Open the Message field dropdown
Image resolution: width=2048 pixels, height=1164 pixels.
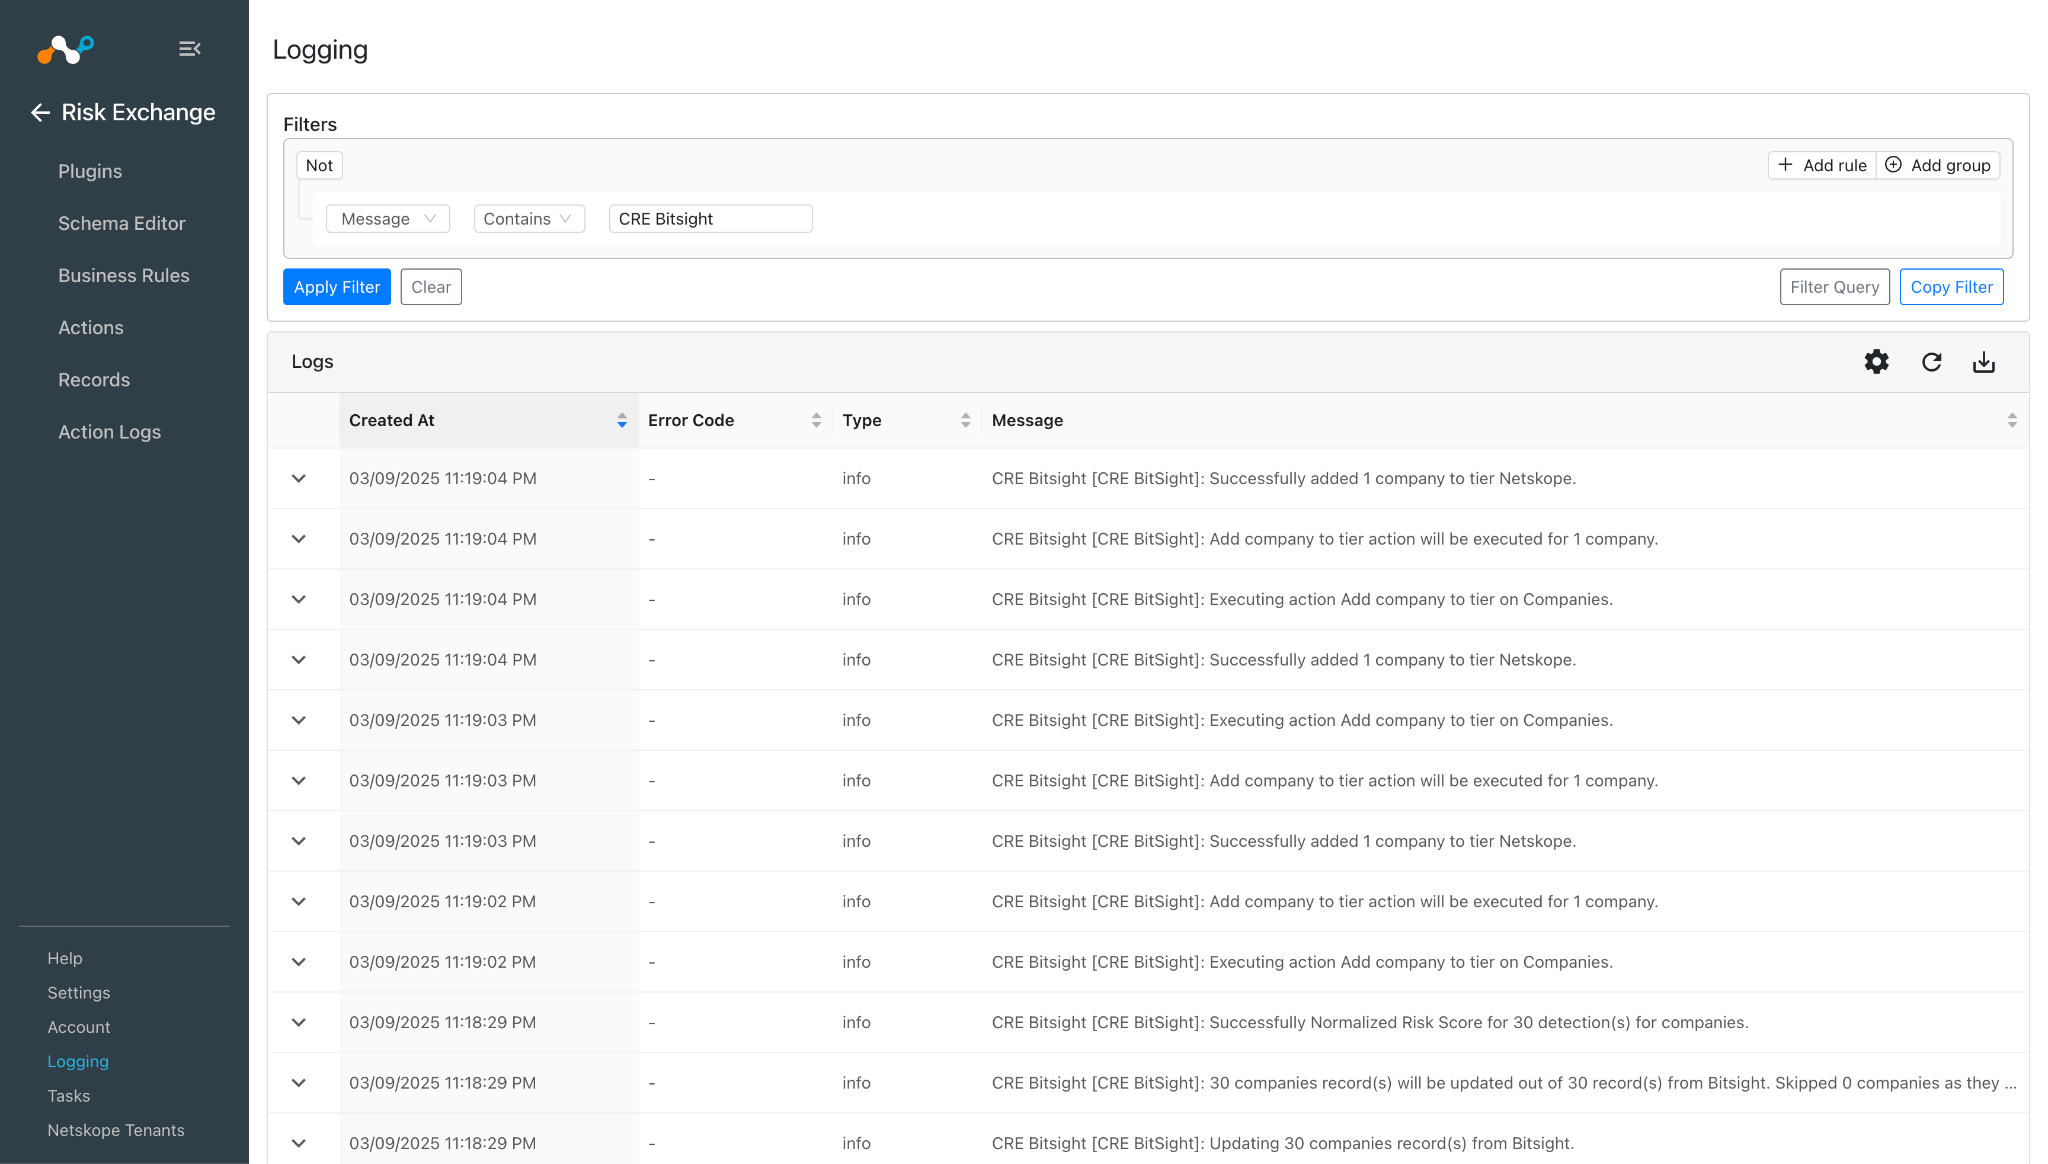coord(388,219)
